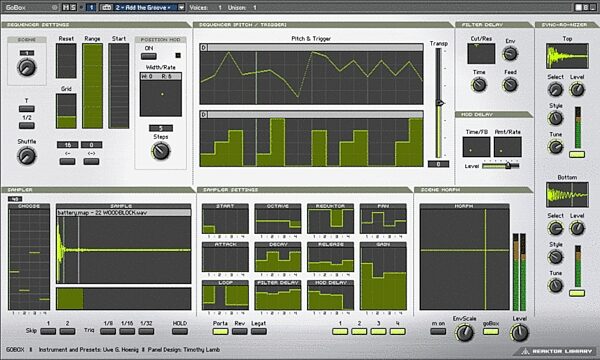The image size is (600, 360).
Task: Click the GAIN step editor
Action: [x=383, y=278]
